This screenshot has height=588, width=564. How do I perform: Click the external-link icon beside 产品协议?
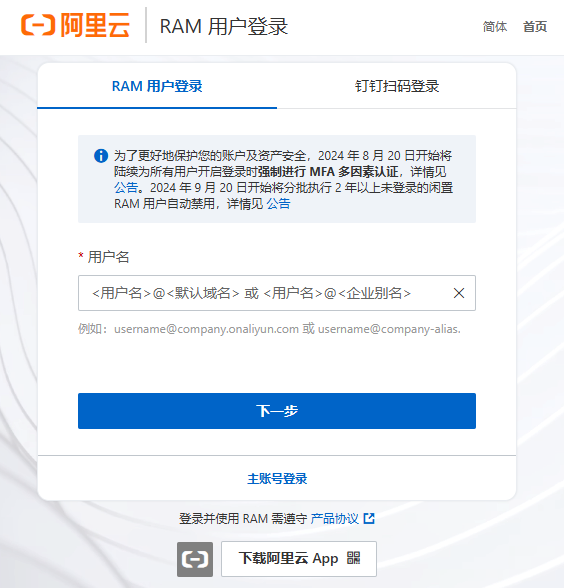[x=369, y=519]
